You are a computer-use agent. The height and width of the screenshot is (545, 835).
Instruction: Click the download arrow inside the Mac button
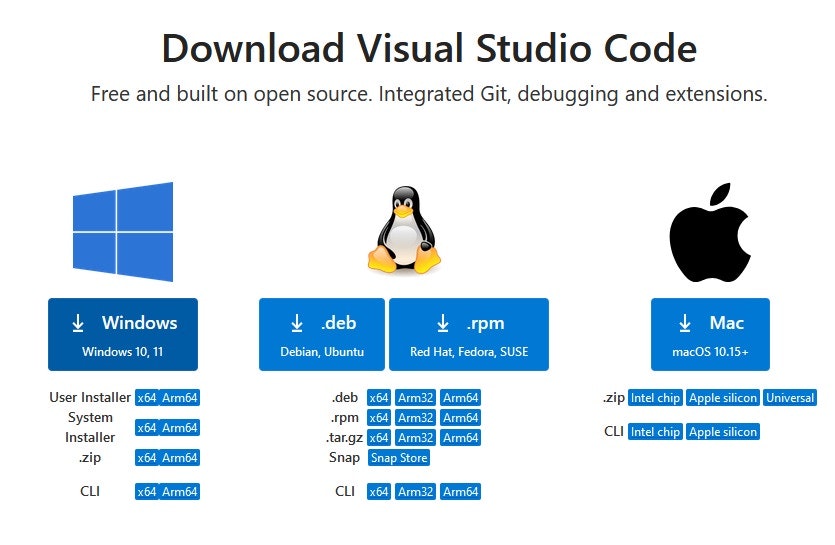click(x=685, y=323)
